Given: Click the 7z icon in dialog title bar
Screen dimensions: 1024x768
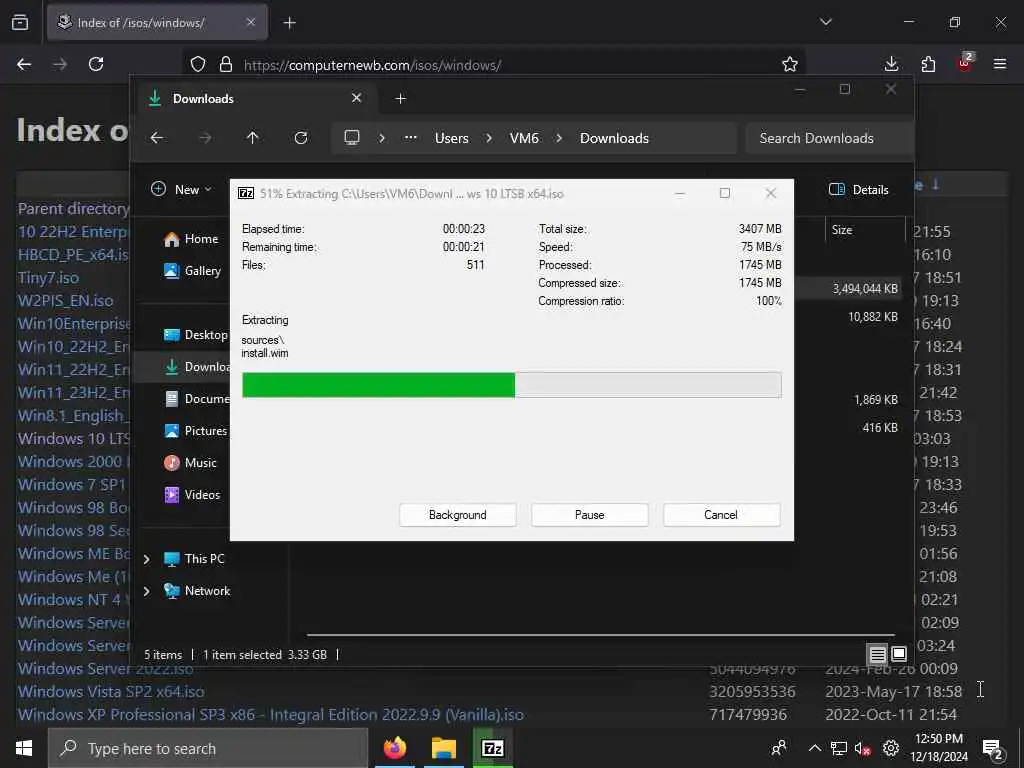Looking at the screenshot, I should click(x=246, y=193).
